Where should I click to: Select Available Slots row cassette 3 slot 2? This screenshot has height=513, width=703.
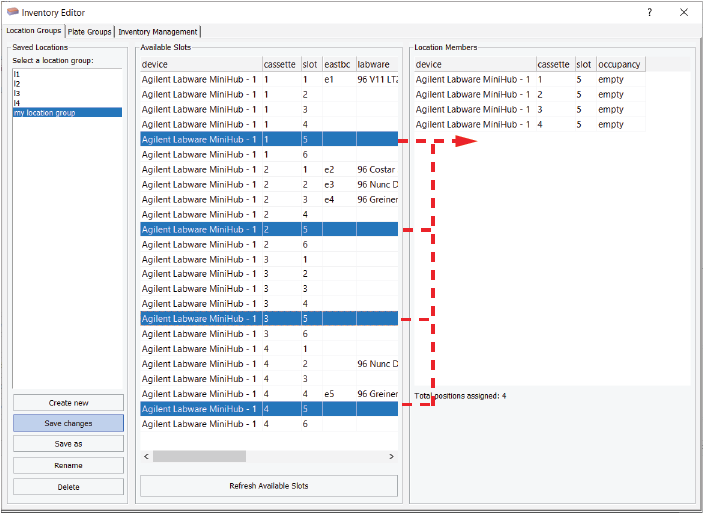[269, 274]
